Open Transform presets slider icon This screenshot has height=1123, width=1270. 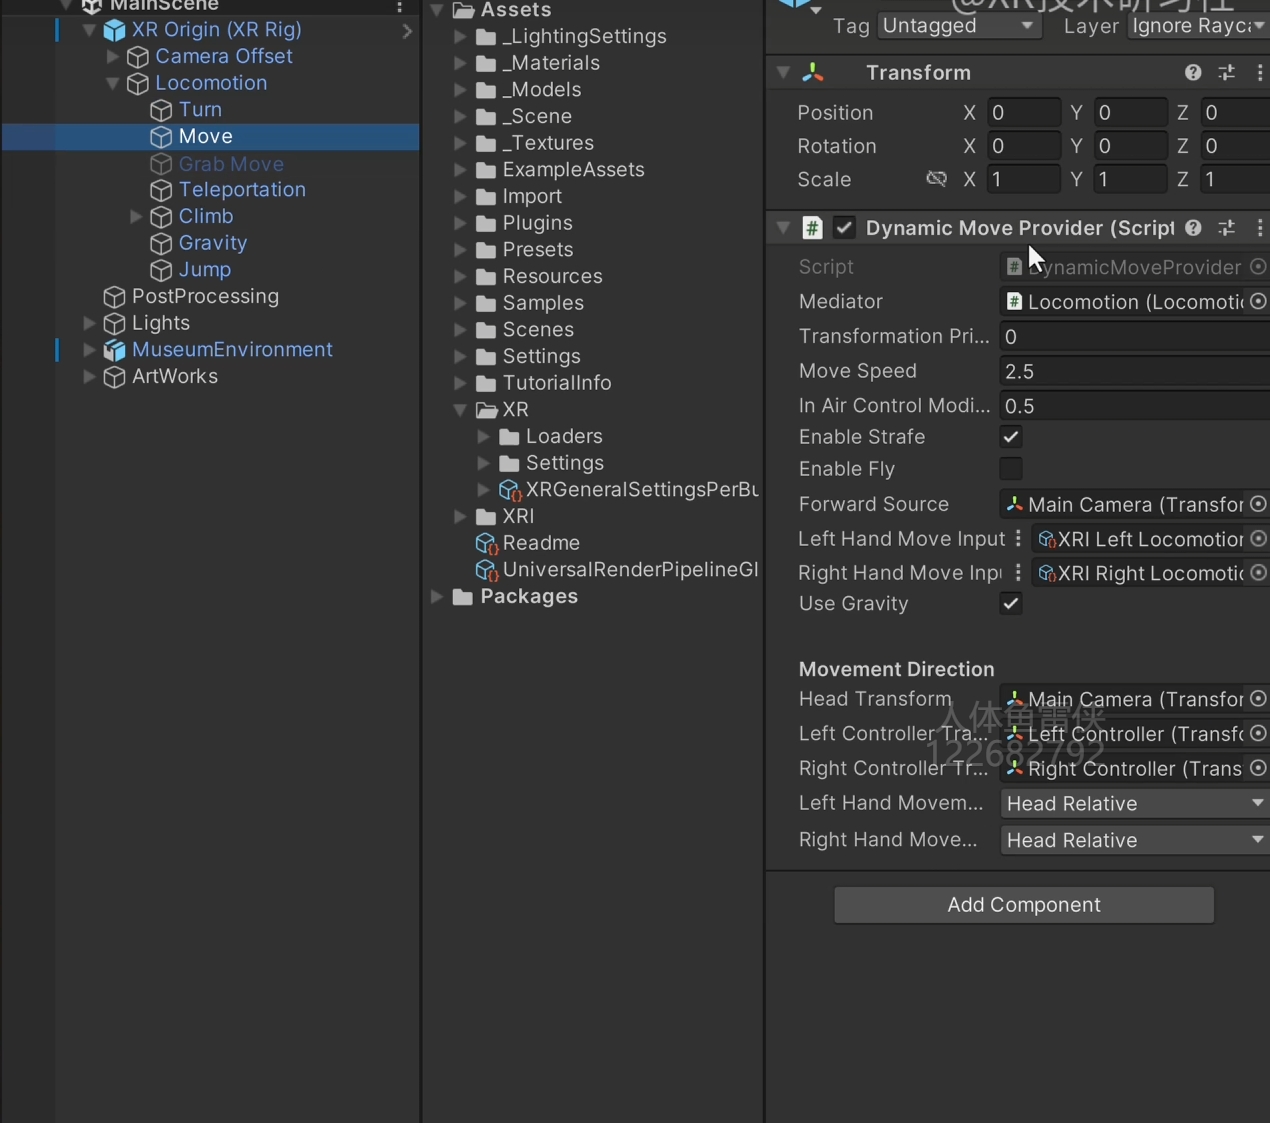(x=1227, y=72)
